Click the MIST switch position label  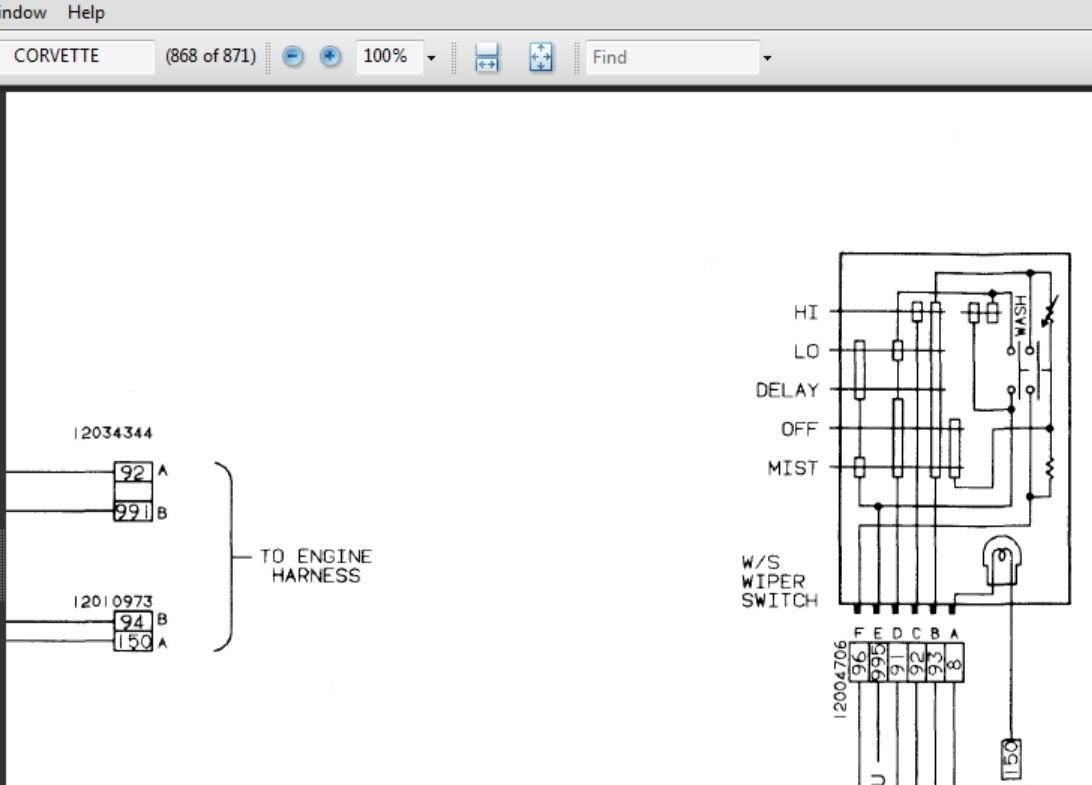pos(793,468)
